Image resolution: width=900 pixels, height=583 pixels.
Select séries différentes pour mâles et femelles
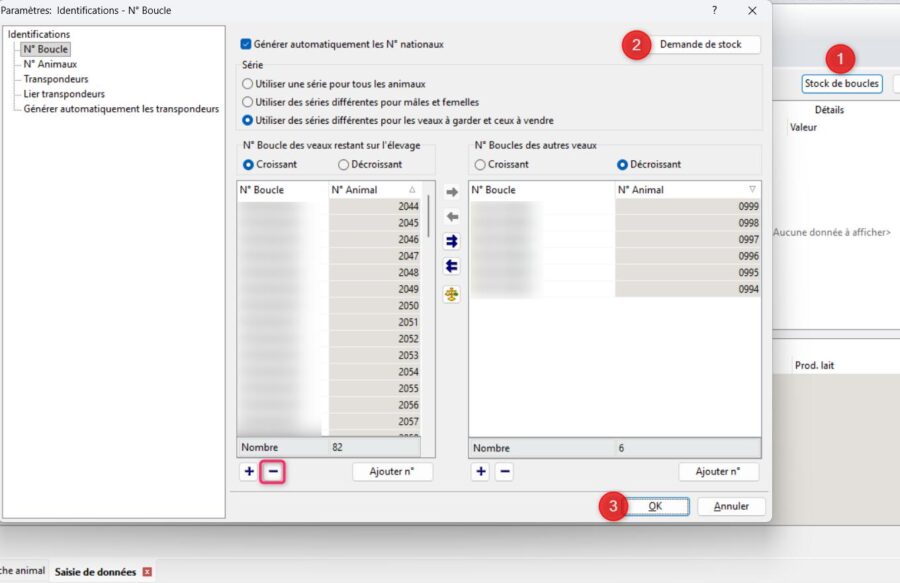click(248, 102)
